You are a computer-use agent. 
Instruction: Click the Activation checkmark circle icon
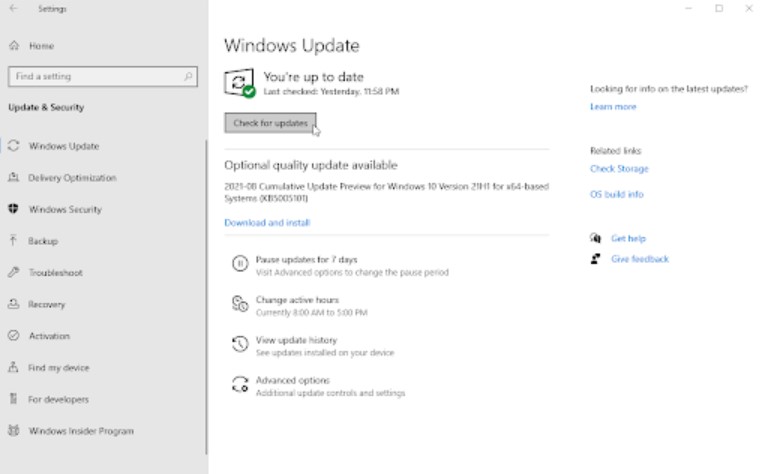[14, 335]
